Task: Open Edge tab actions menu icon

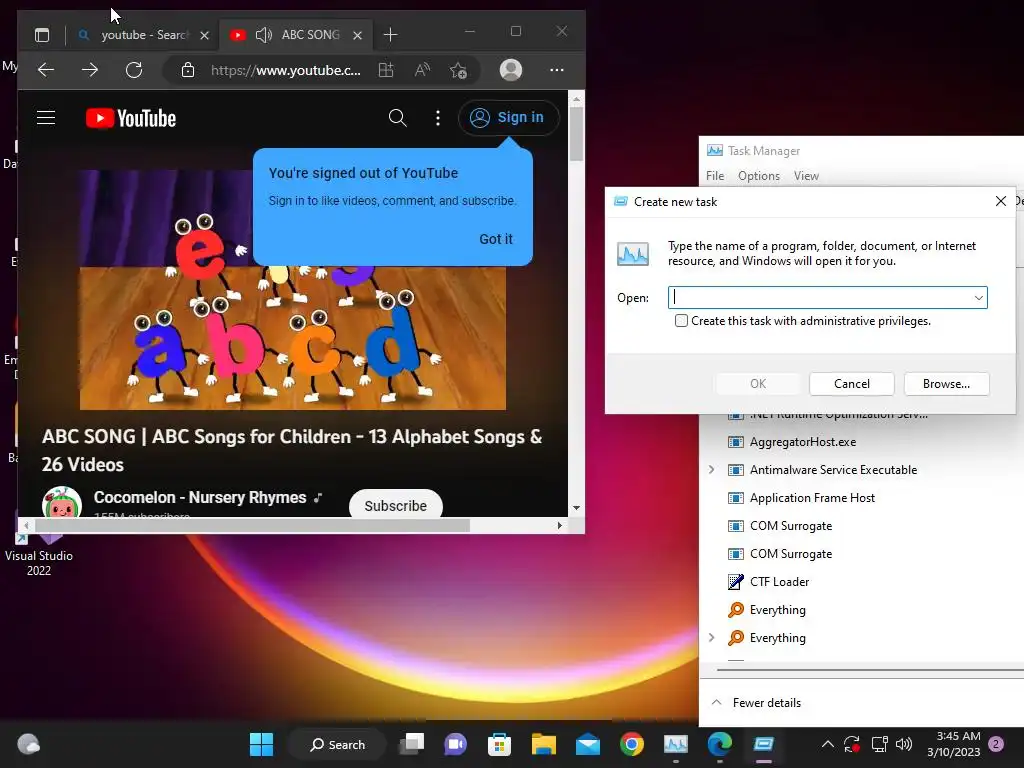Action: pos(42,35)
